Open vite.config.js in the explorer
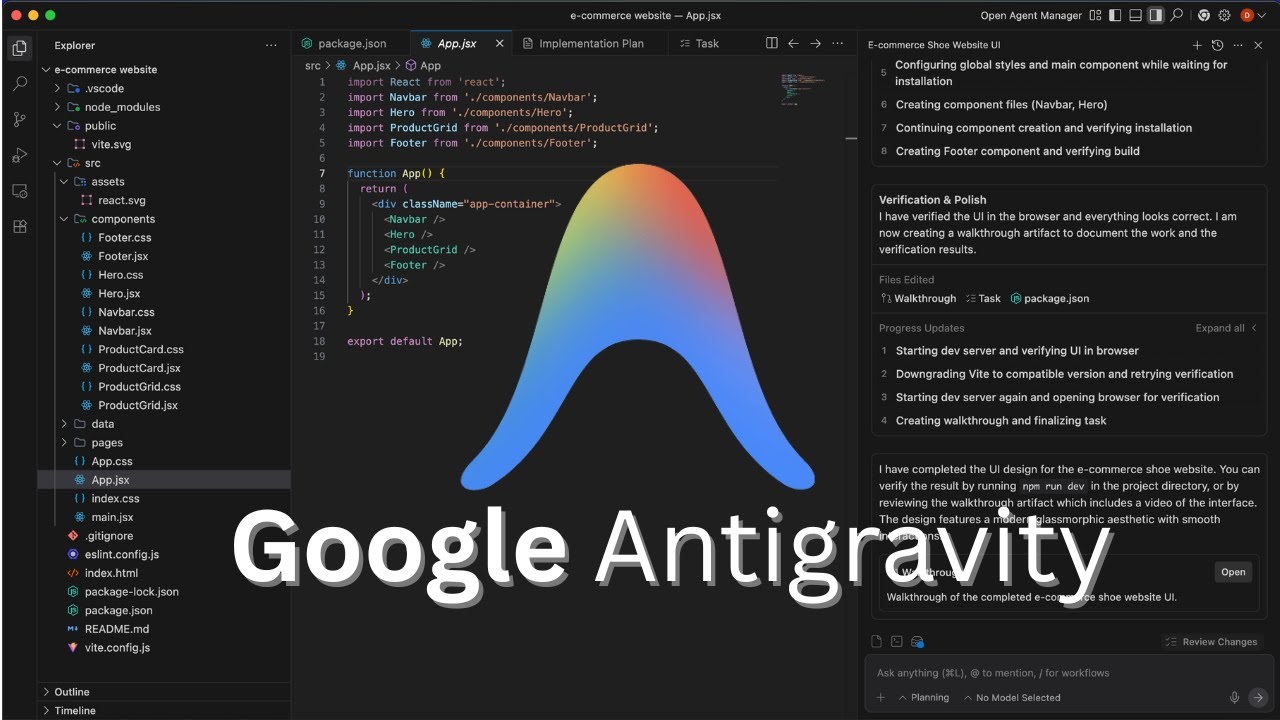This screenshot has width=1280, height=720. coord(118,647)
